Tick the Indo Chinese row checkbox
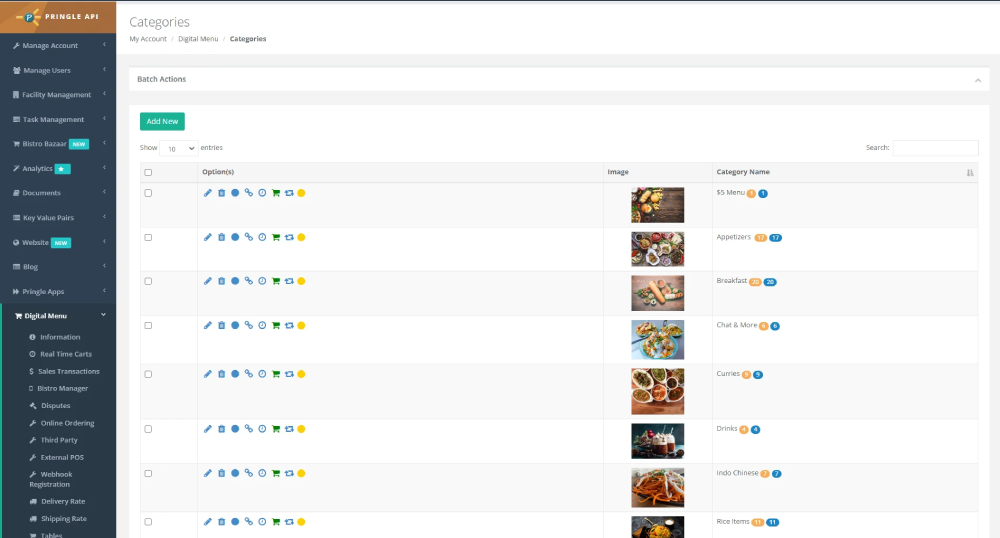1000x538 pixels. [149, 473]
